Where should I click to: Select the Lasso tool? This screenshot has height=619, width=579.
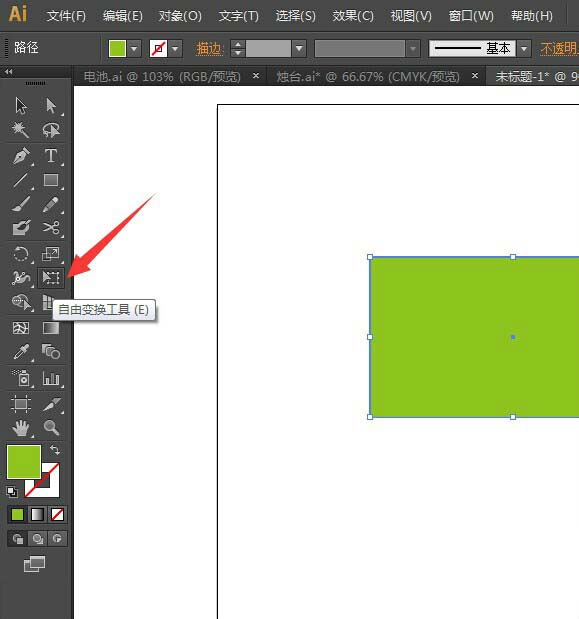(x=51, y=129)
